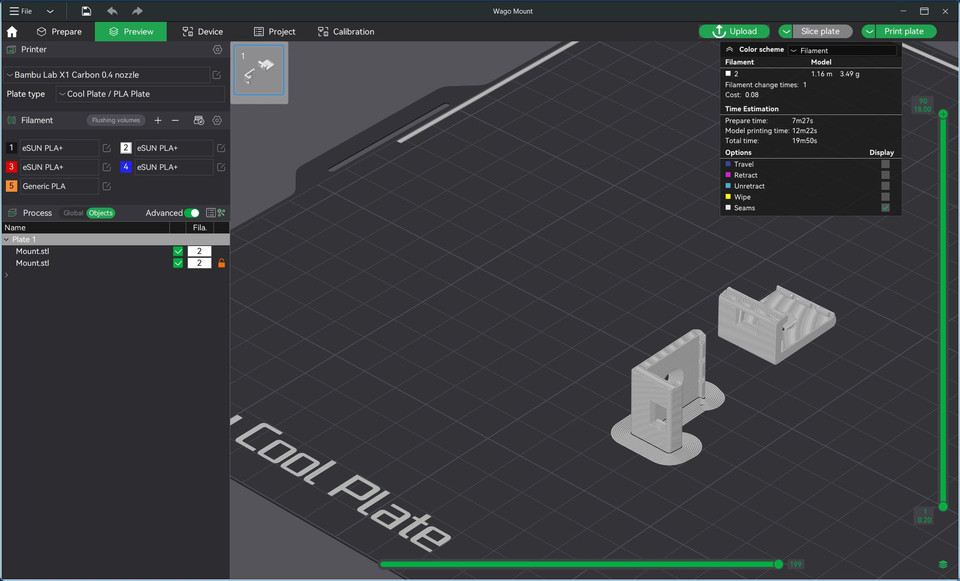This screenshot has height=581, width=960.
Task: Open filament settings gear icon
Action: click(217, 120)
